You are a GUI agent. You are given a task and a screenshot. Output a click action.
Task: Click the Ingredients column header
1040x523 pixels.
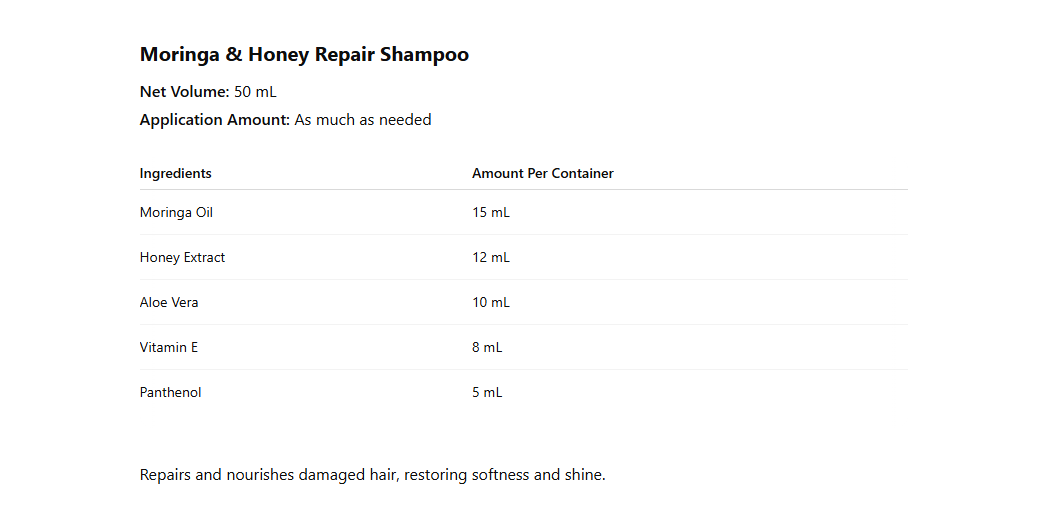coord(176,173)
